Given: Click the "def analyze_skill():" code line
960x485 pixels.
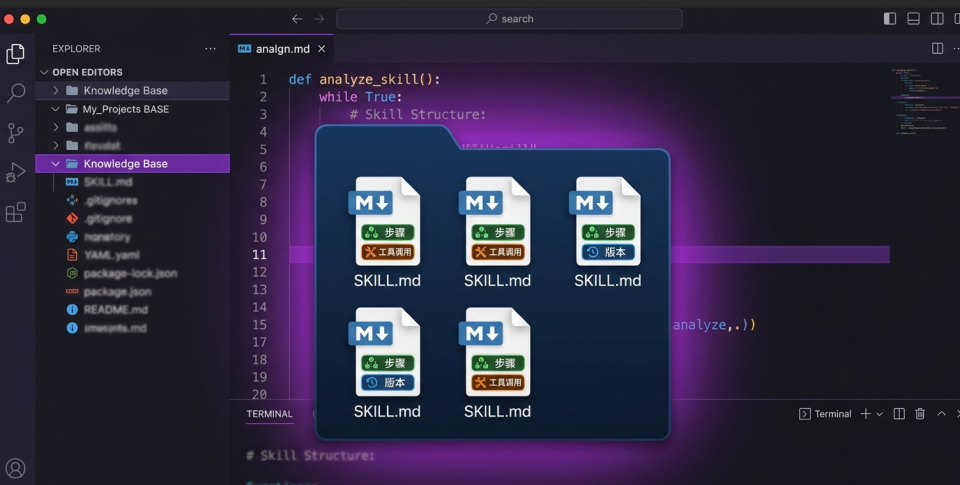Looking at the screenshot, I should coord(364,80).
